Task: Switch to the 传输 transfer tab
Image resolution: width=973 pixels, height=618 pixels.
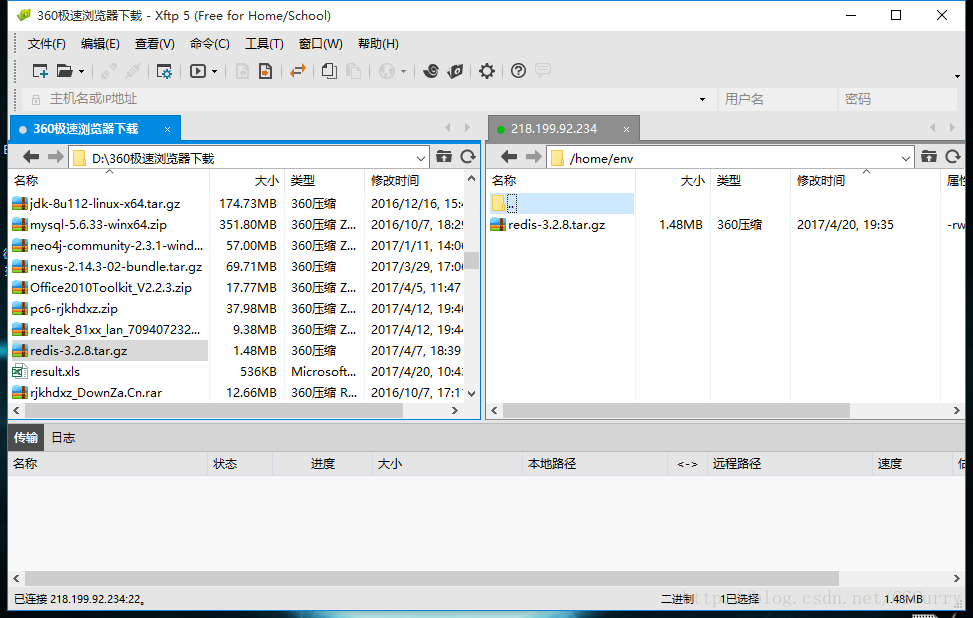Action: [25, 437]
